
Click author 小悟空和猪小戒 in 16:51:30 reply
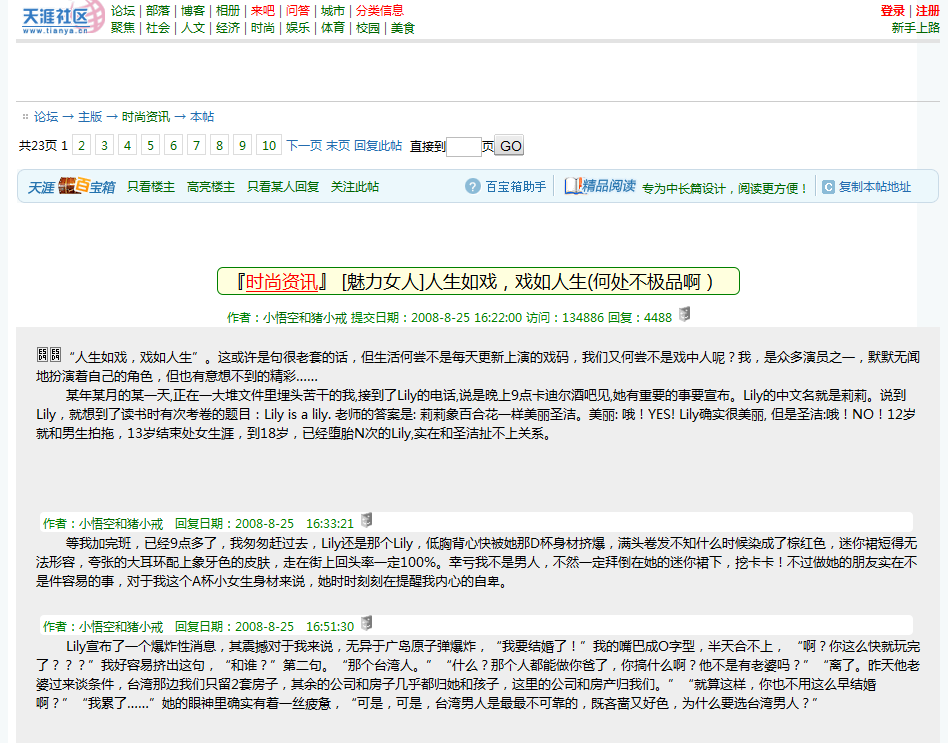(x=121, y=626)
